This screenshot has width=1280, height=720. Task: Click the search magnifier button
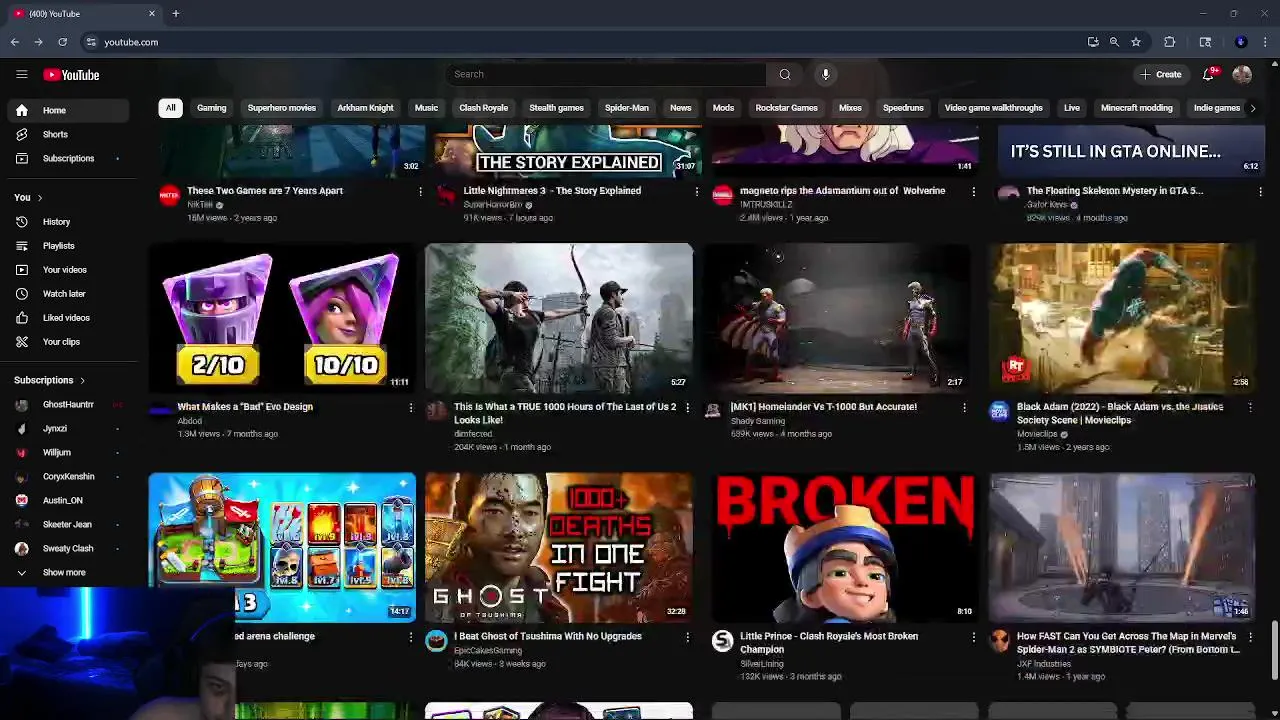tap(785, 74)
